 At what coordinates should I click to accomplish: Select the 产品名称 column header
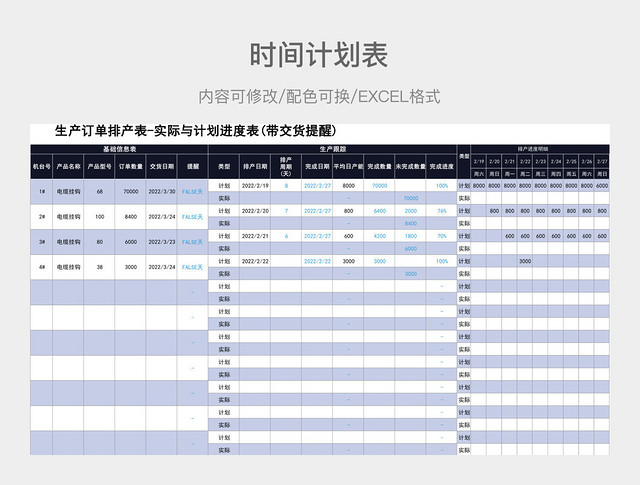click(x=68, y=167)
